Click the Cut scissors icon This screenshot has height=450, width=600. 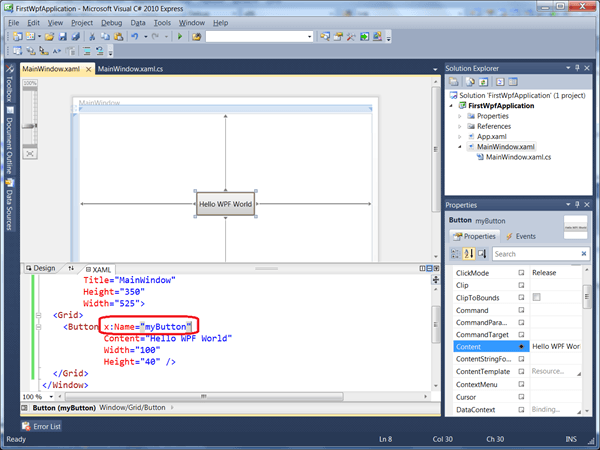click(92, 36)
